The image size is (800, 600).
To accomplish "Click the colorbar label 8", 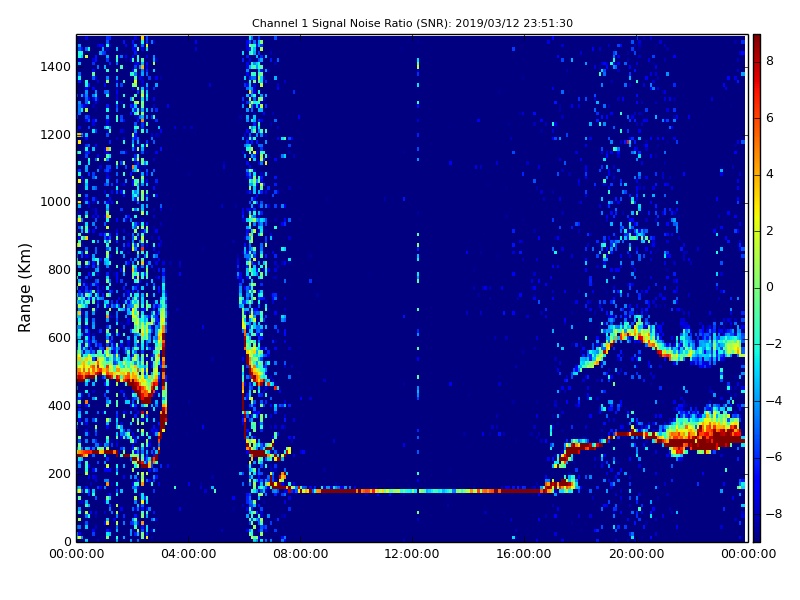I will [x=770, y=61].
